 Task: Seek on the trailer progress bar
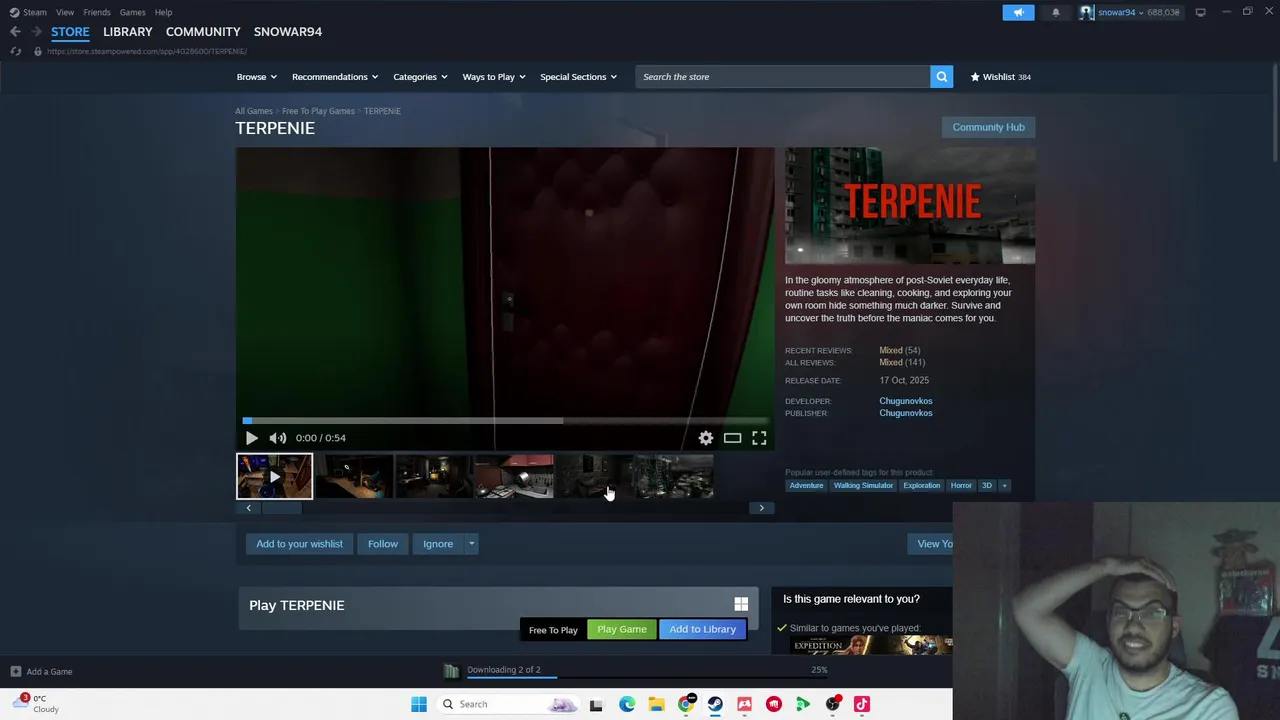coord(505,421)
